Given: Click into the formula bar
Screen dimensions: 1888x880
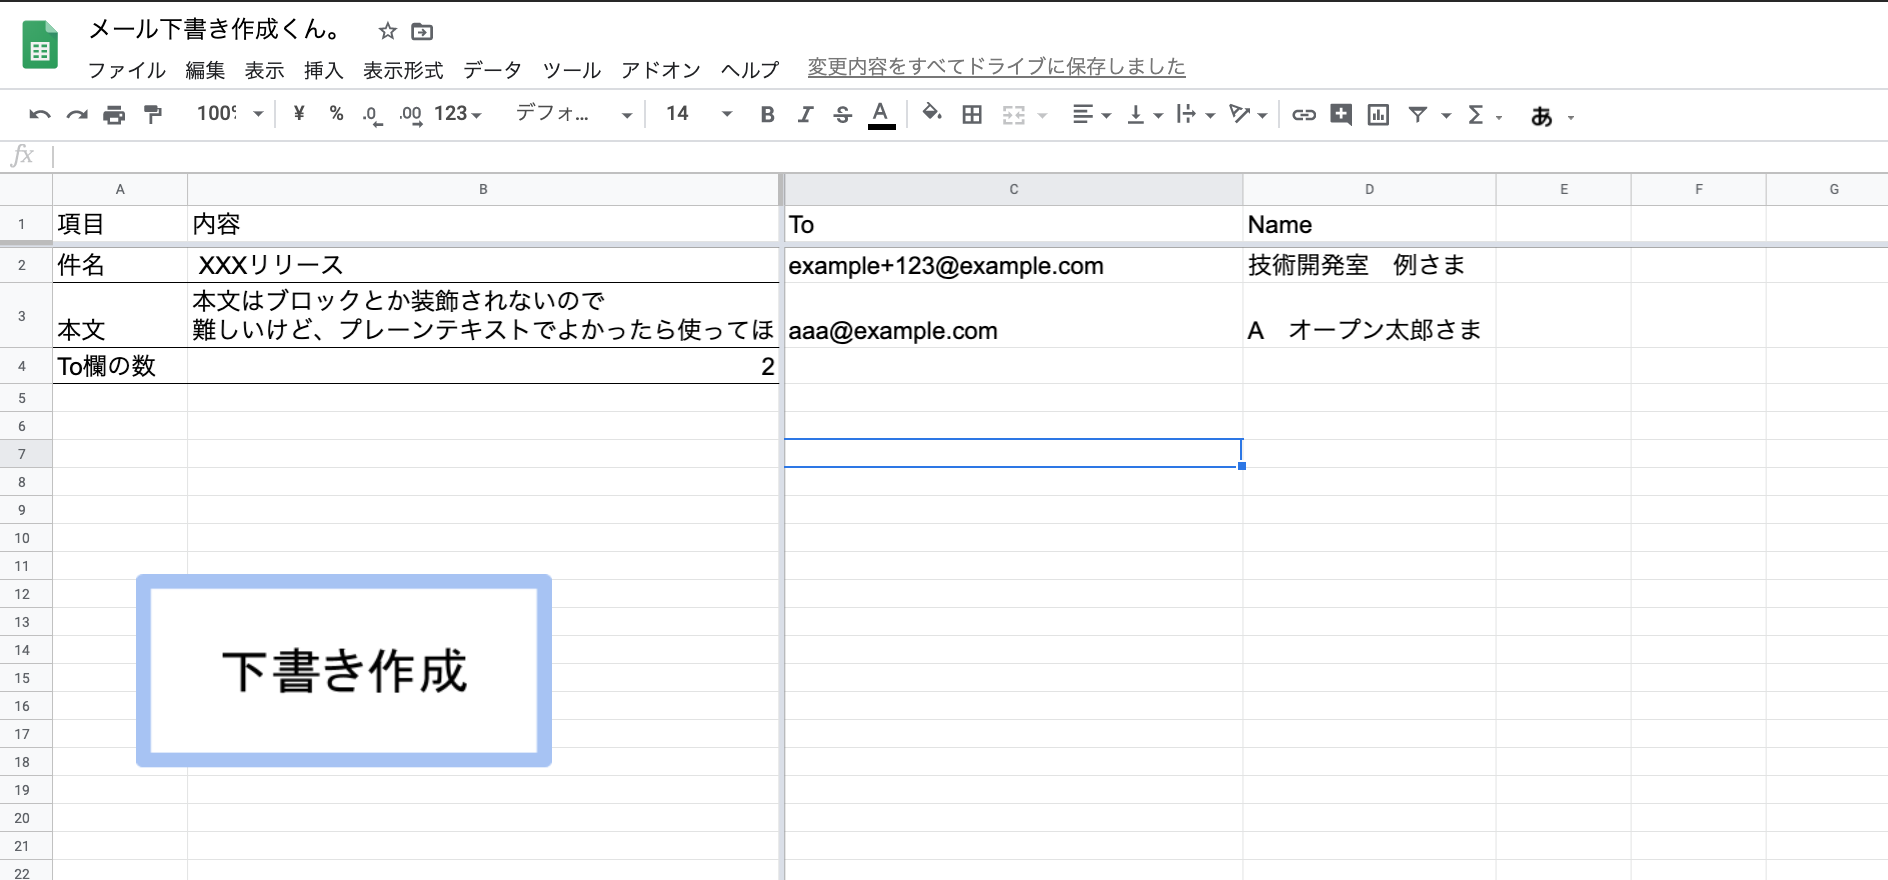Looking at the screenshot, I should tap(970, 156).
